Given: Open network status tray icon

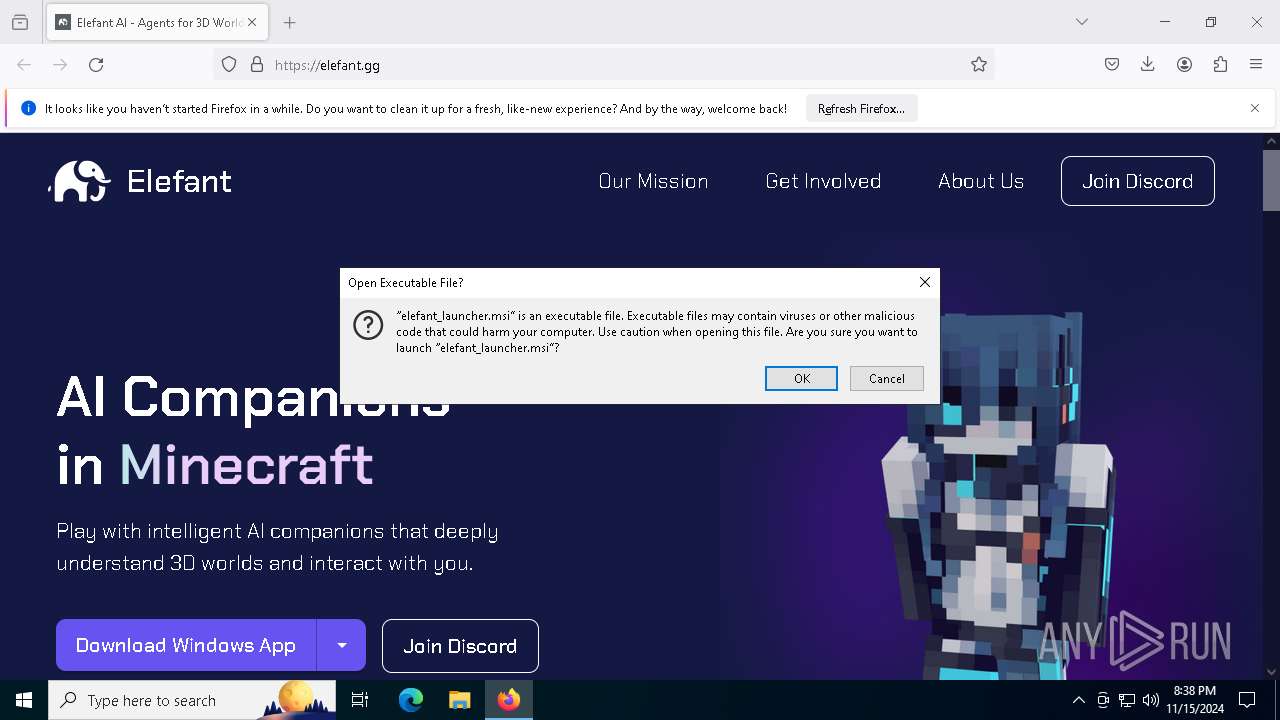Looking at the screenshot, I should click(1127, 700).
